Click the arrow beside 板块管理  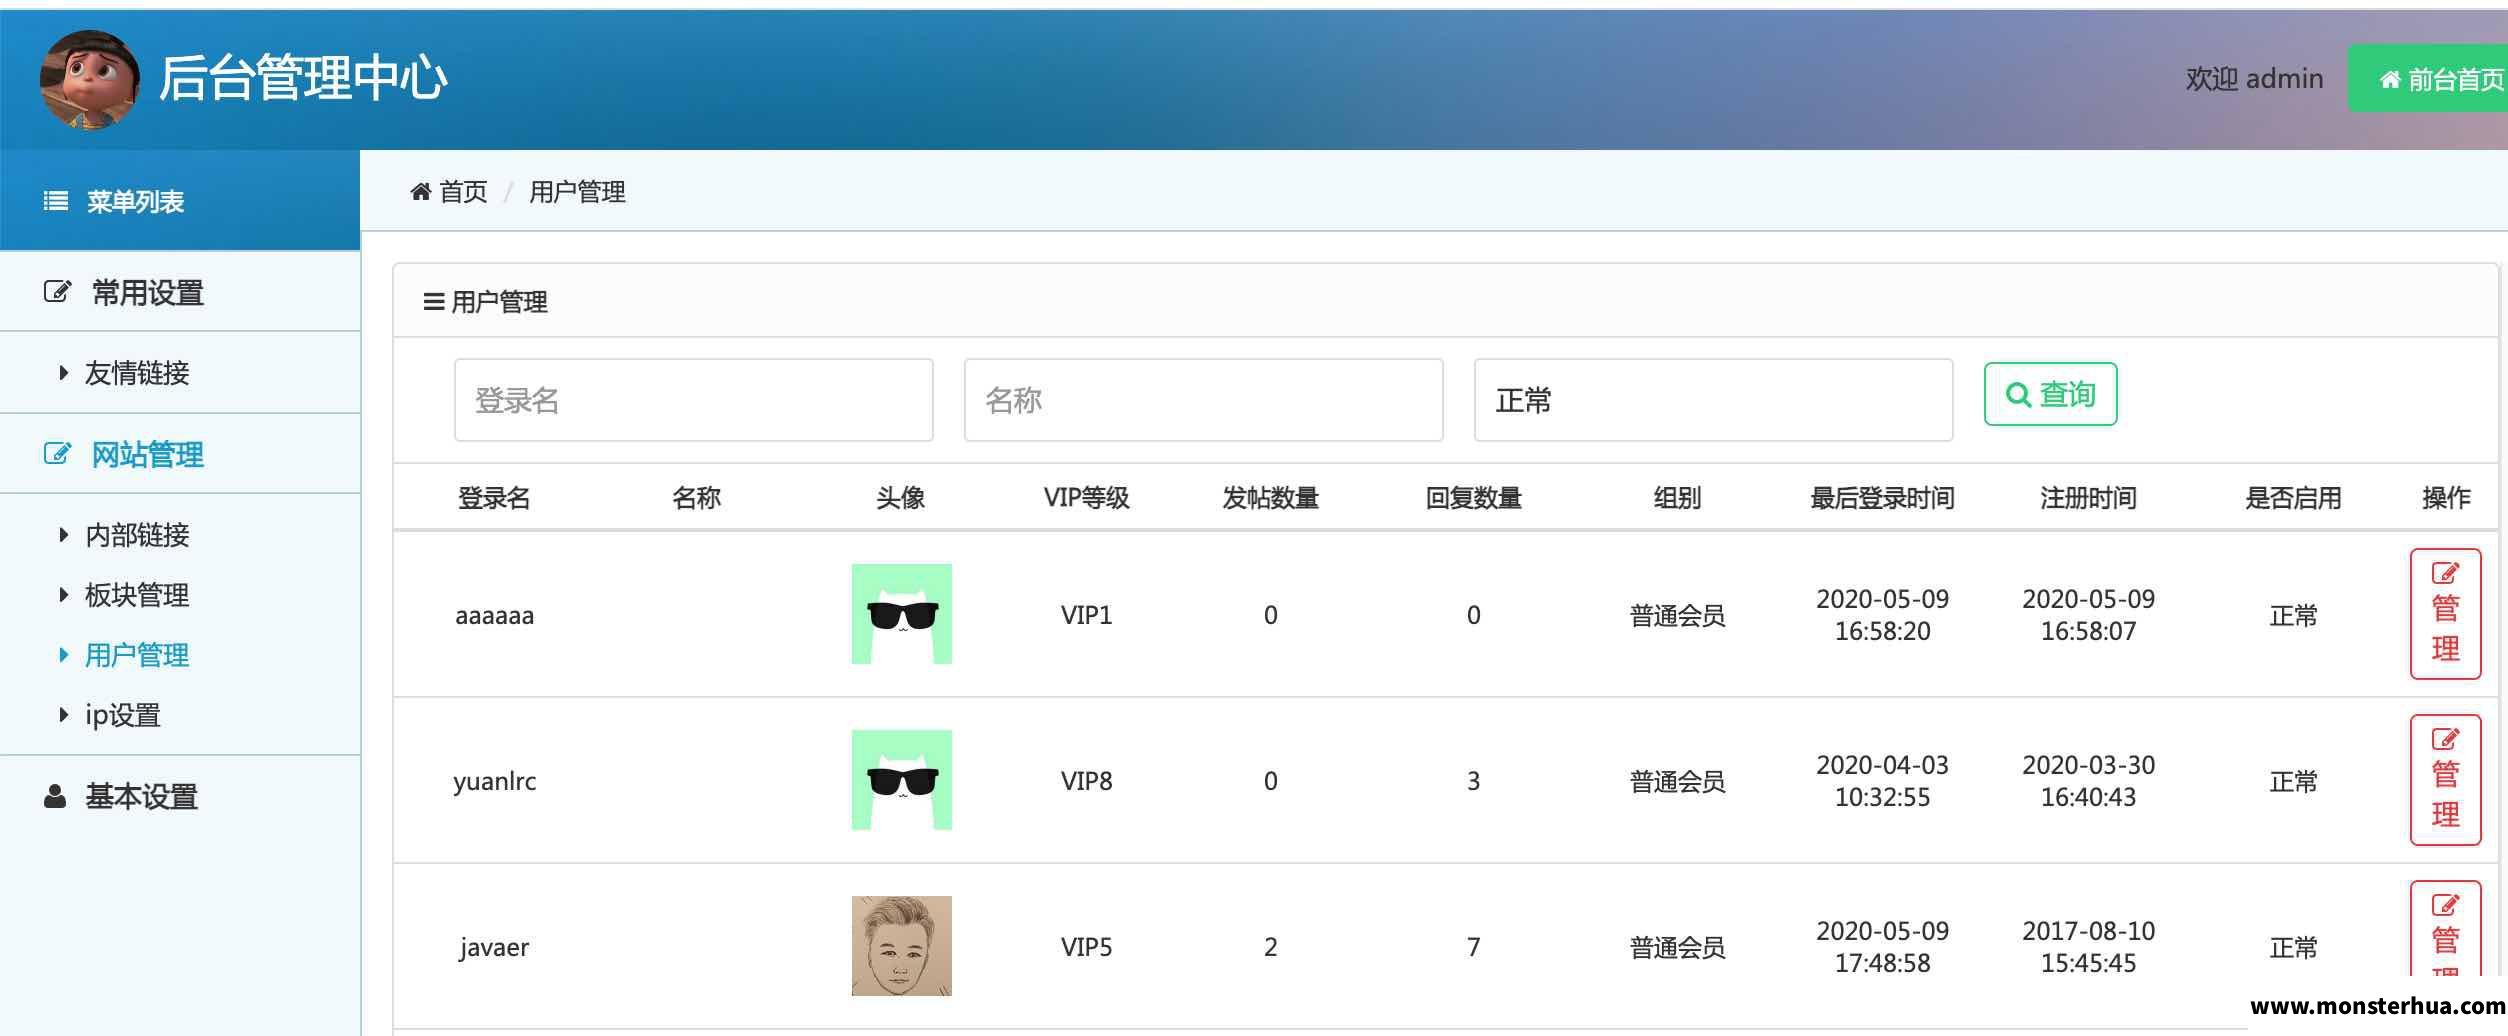pyautogui.click(x=63, y=595)
